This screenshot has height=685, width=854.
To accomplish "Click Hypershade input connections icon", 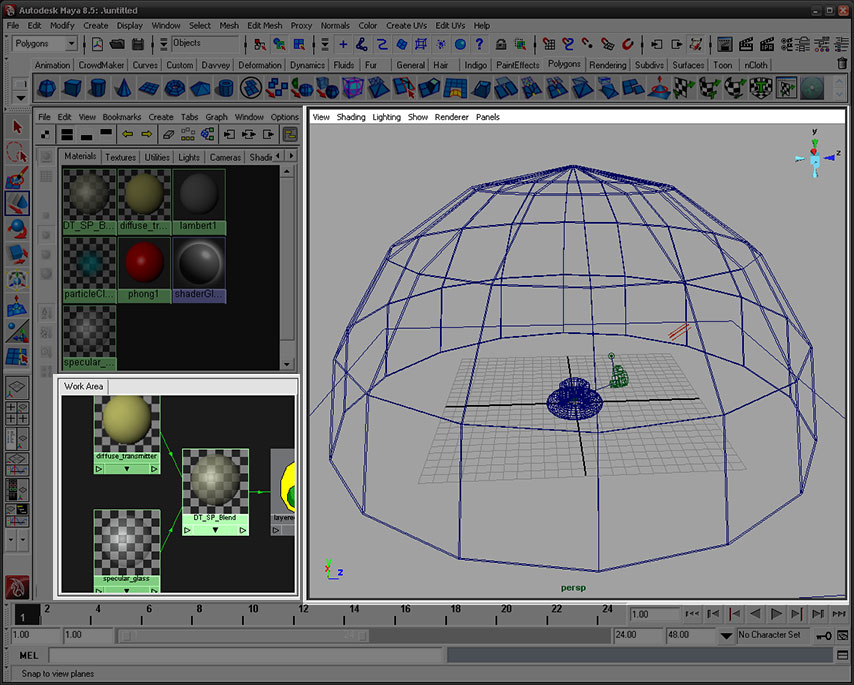I will pyautogui.click(x=229, y=134).
